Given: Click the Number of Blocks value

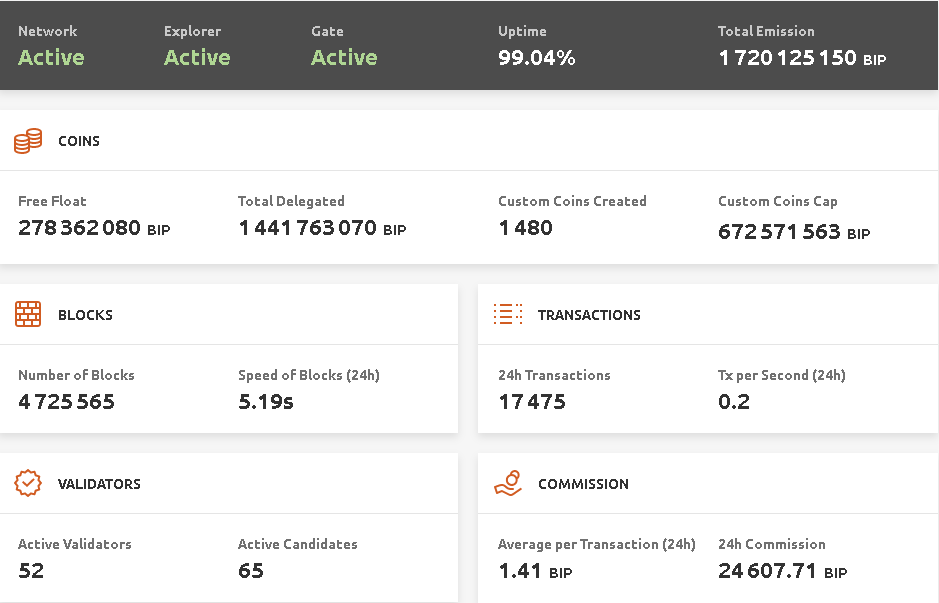Looking at the screenshot, I should (66, 402).
